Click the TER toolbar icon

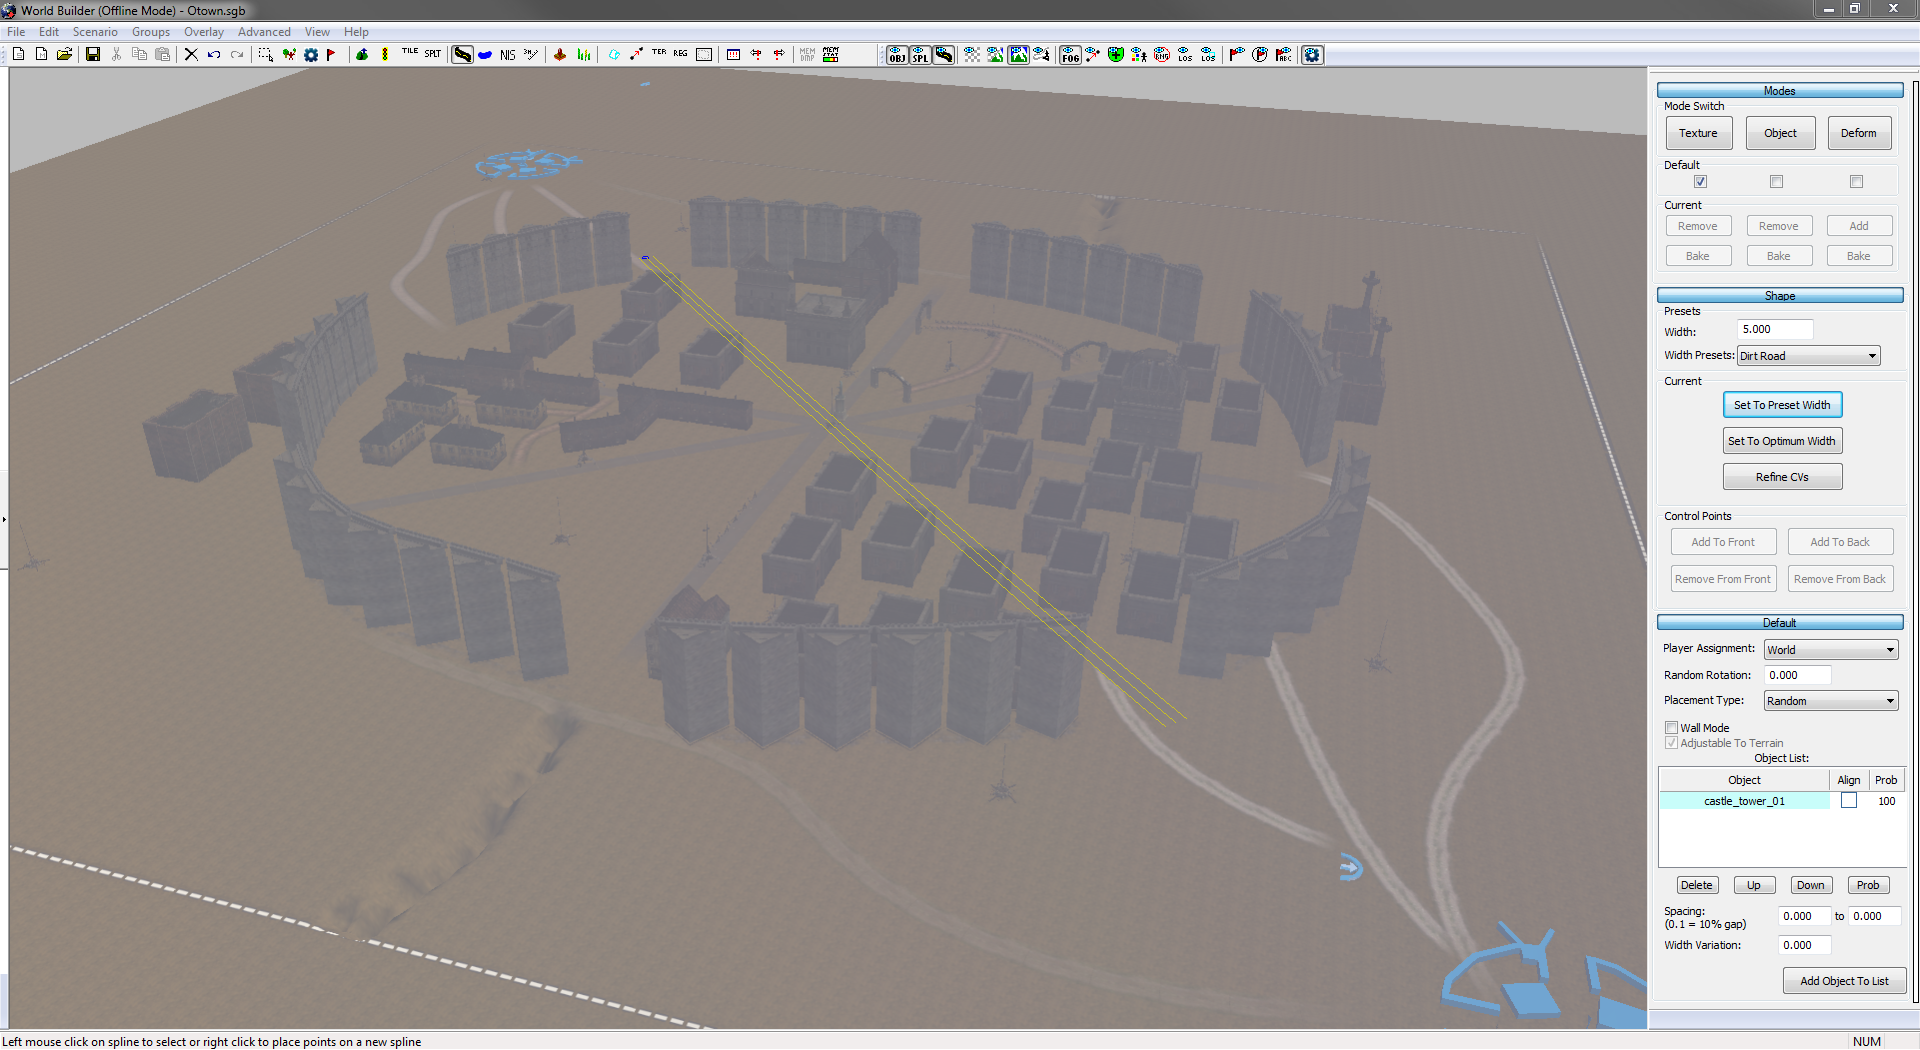point(659,54)
